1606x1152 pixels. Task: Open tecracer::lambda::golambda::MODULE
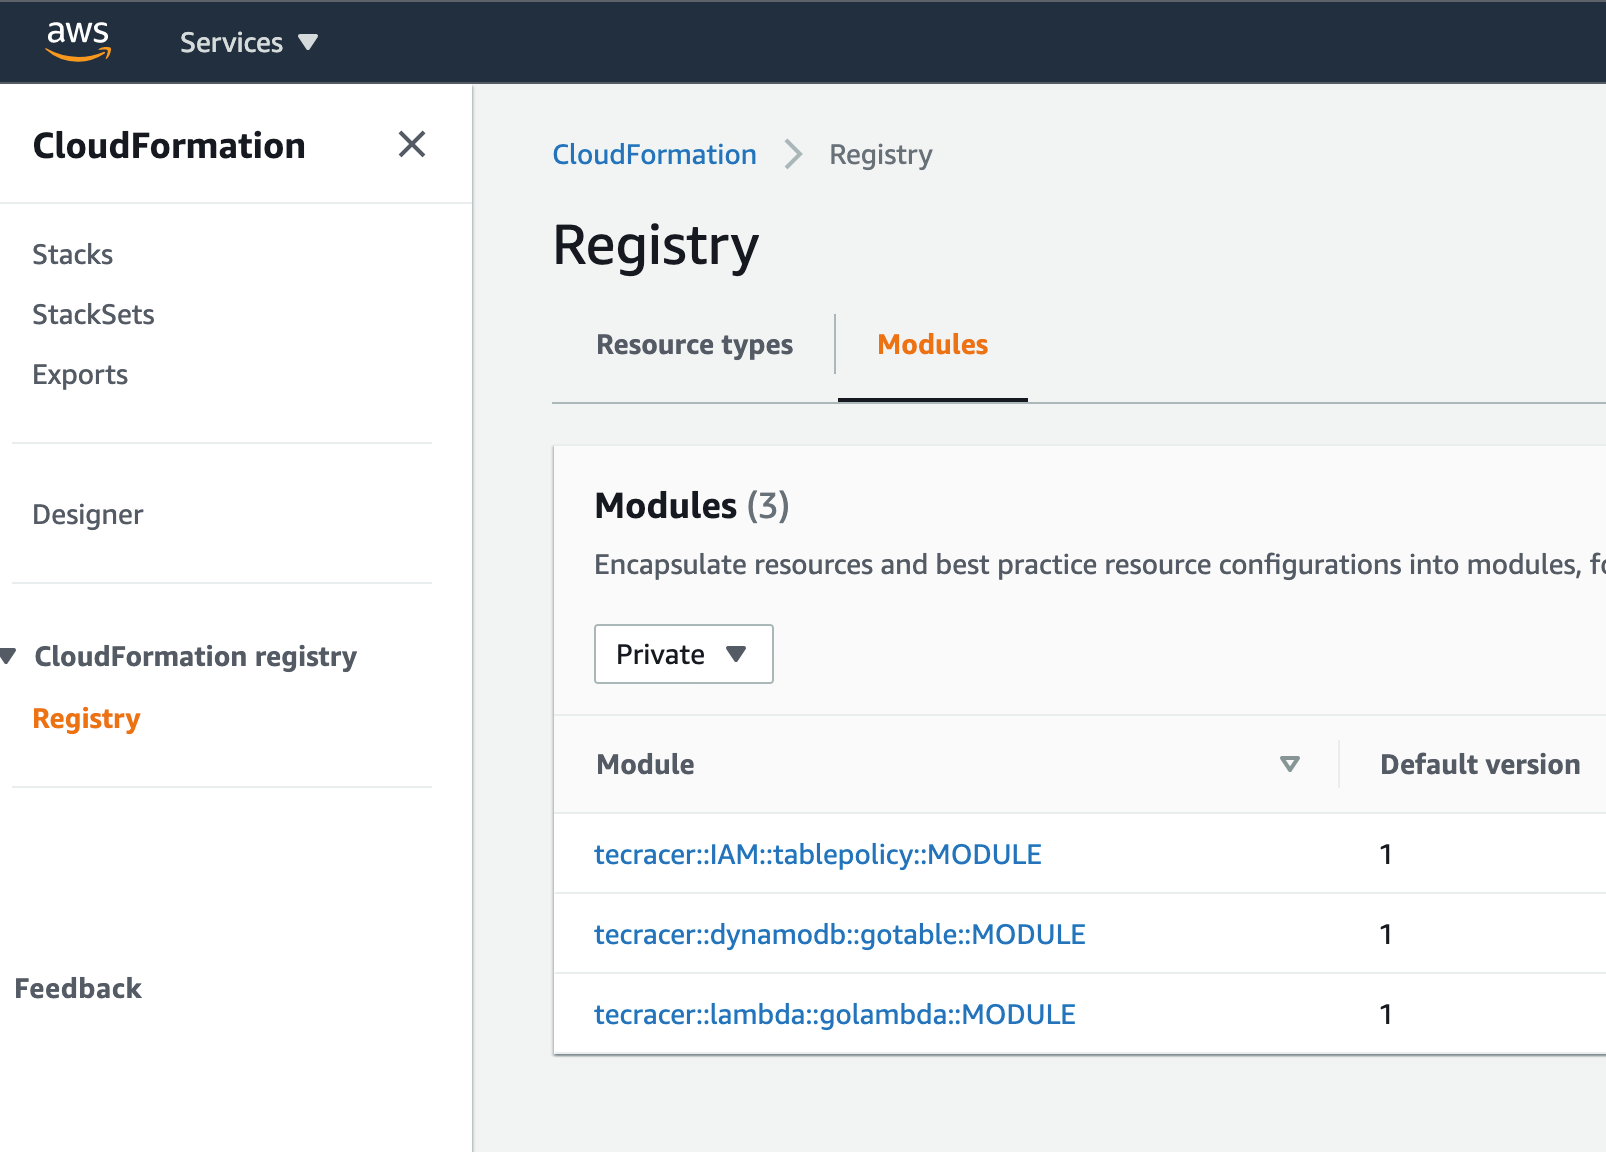pyautogui.click(x=834, y=1014)
